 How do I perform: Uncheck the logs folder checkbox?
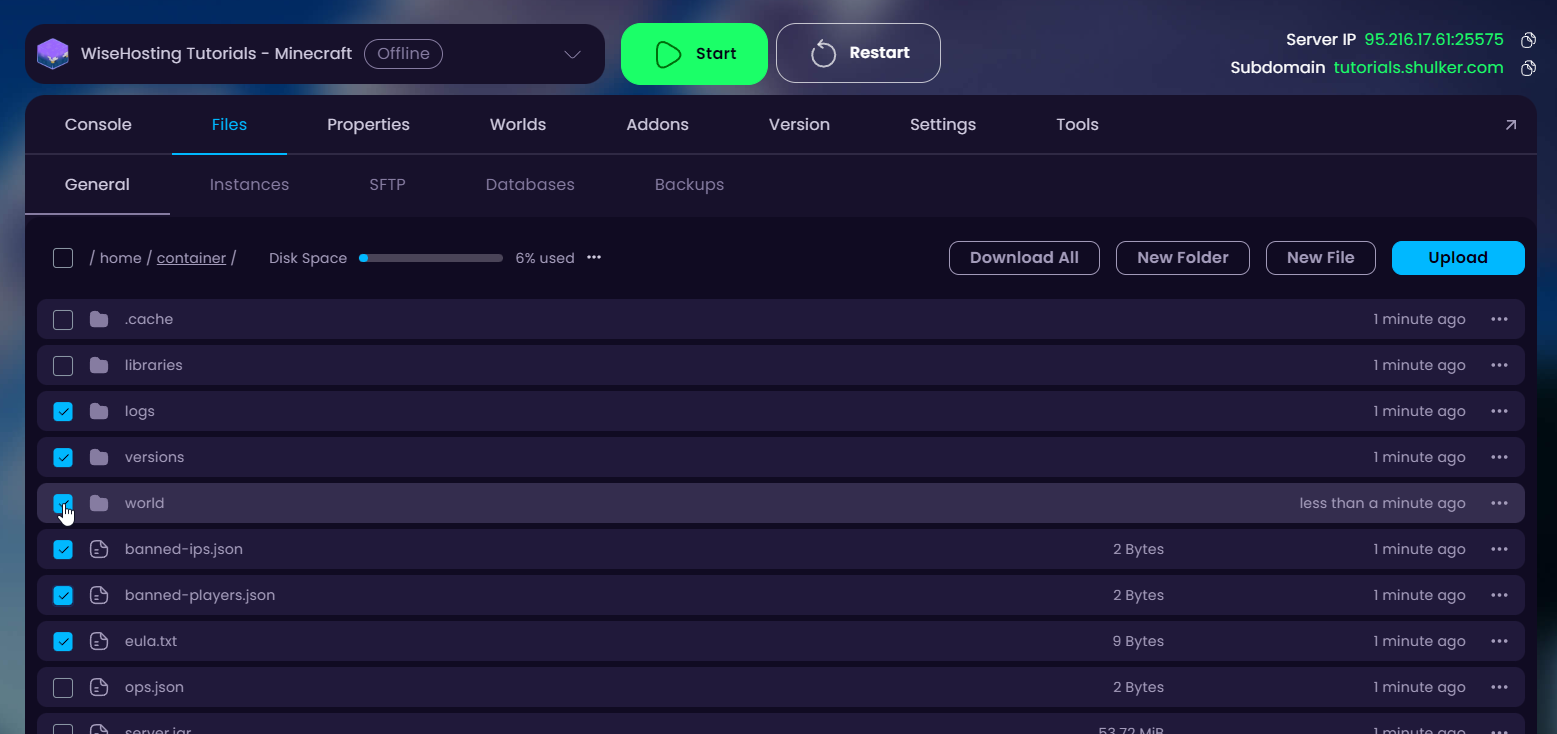(63, 411)
